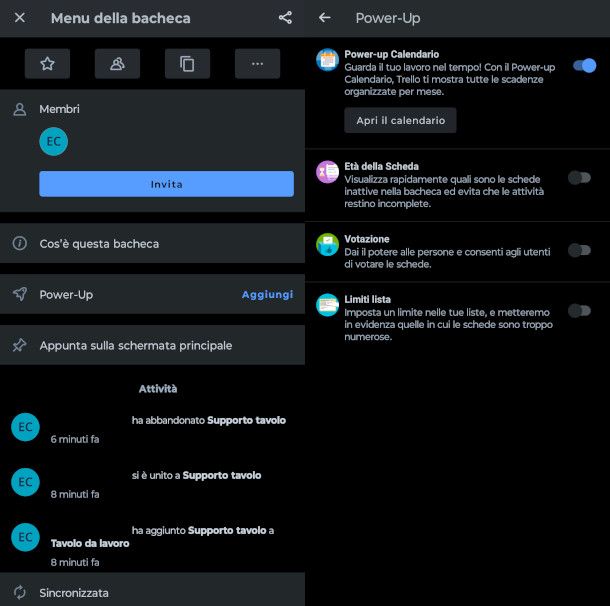This screenshot has width=610, height=606.
Task: Tap the Votazione power-up icon
Action: (x=328, y=245)
